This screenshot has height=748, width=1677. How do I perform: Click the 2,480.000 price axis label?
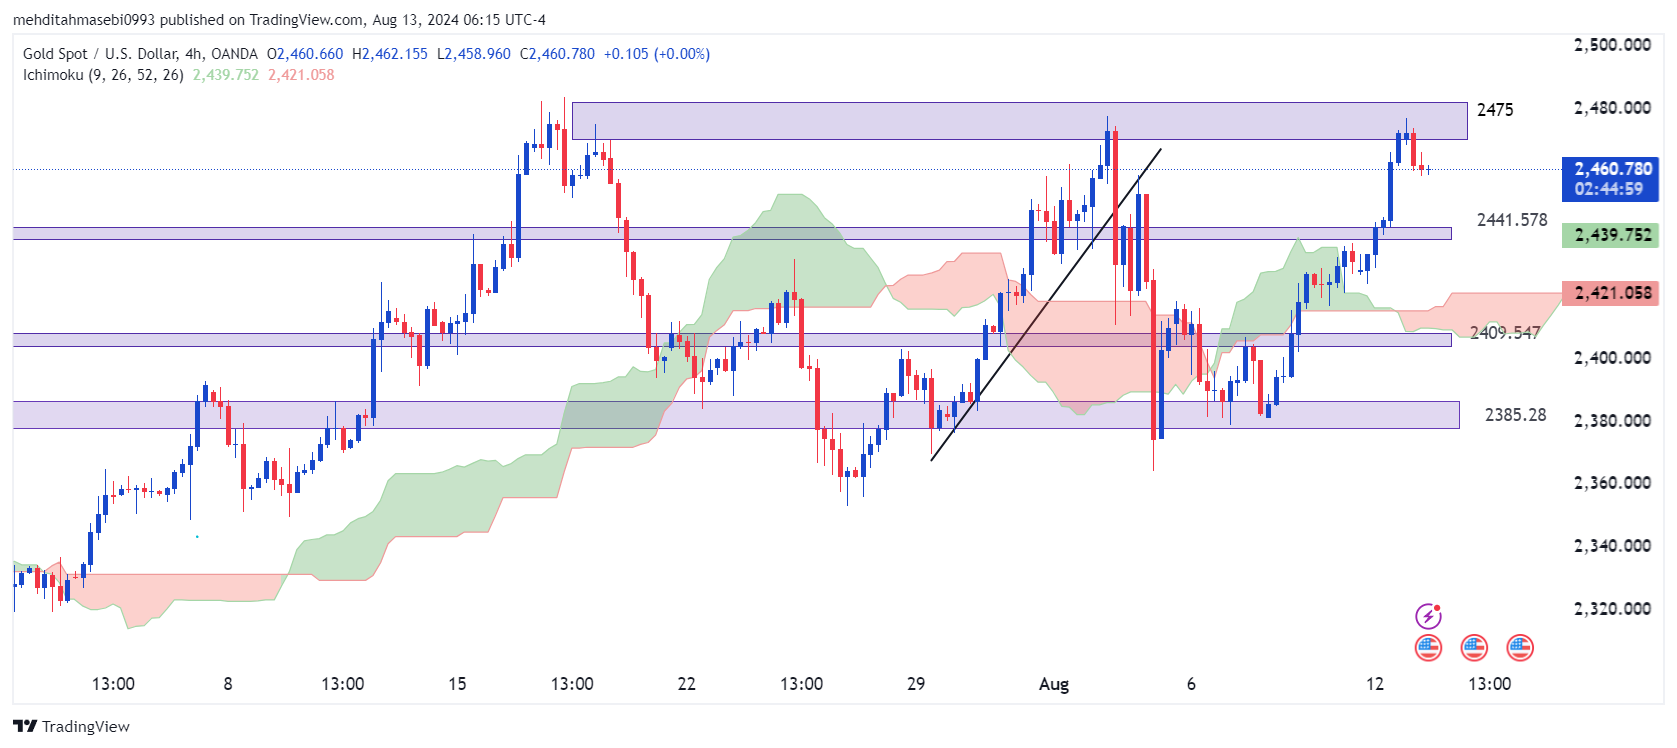pyautogui.click(x=1612, y=108)
